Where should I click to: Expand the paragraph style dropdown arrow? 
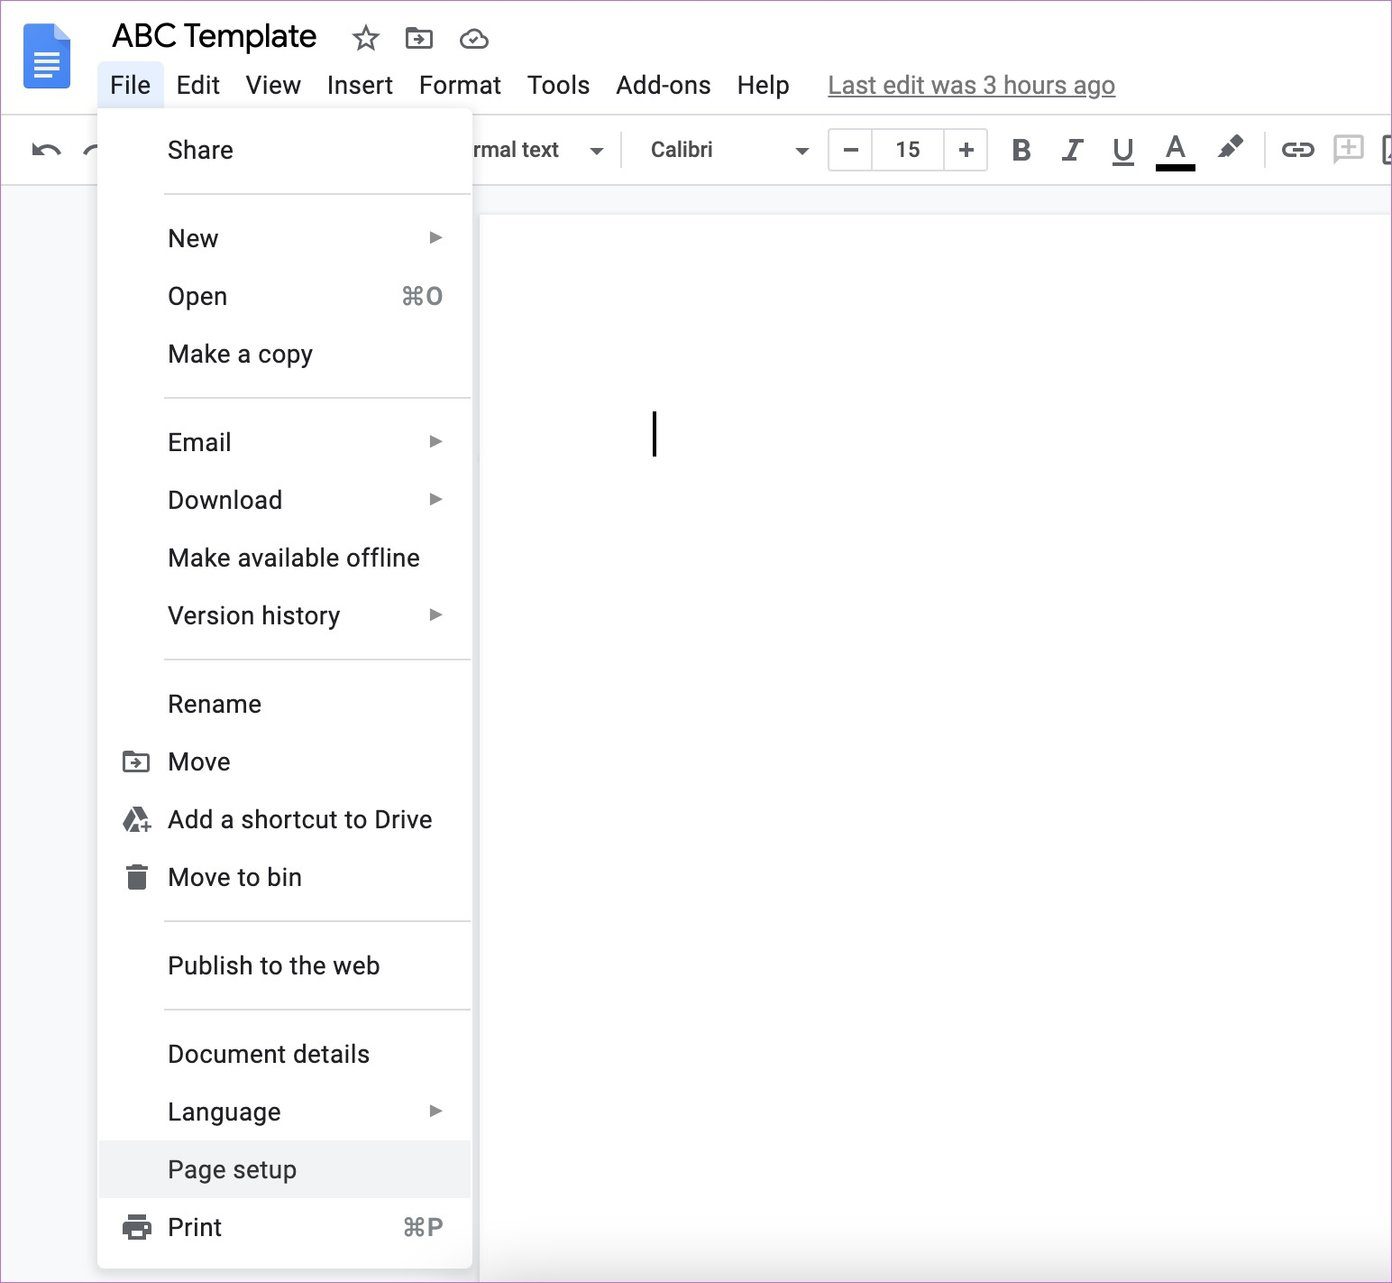tap(597, 151)
